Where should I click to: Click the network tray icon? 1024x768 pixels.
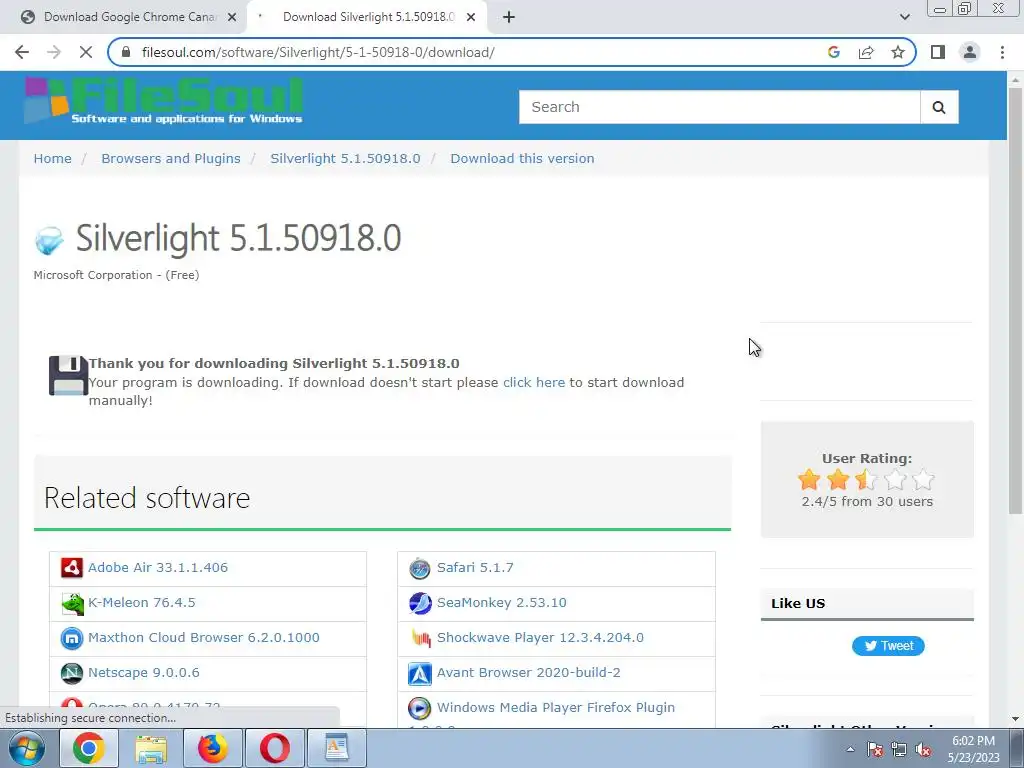(899, 750)
